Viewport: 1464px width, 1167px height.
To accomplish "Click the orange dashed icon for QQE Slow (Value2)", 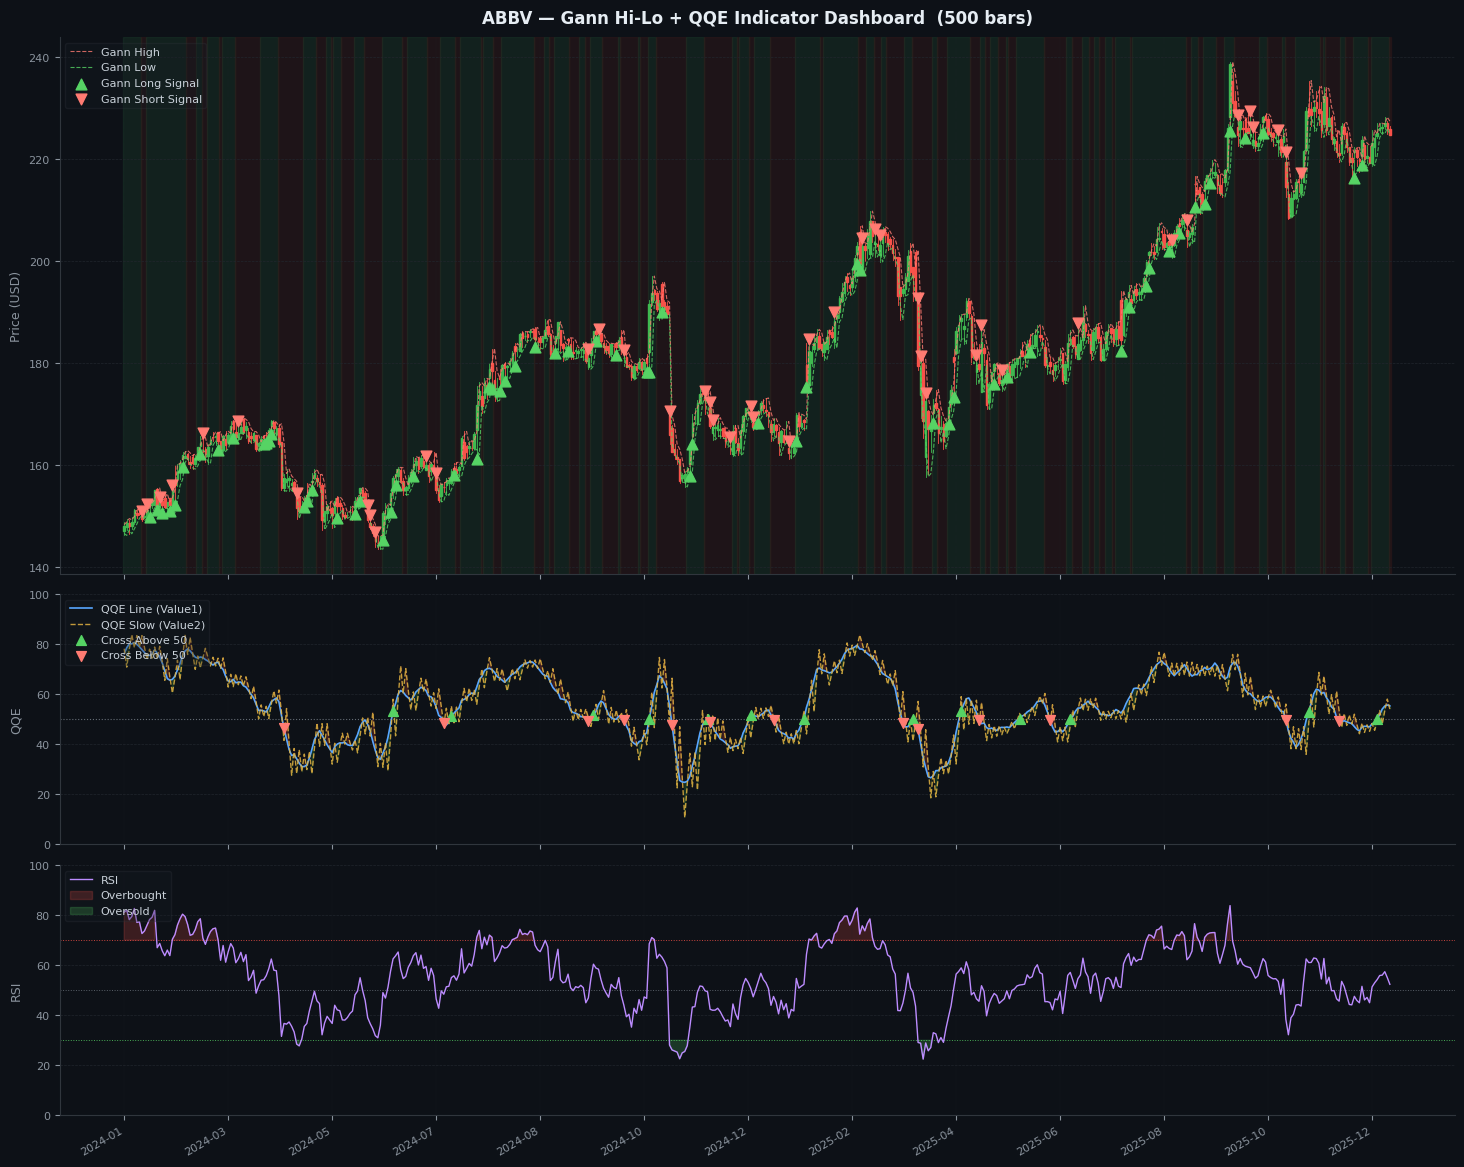I will pos(81,625).
